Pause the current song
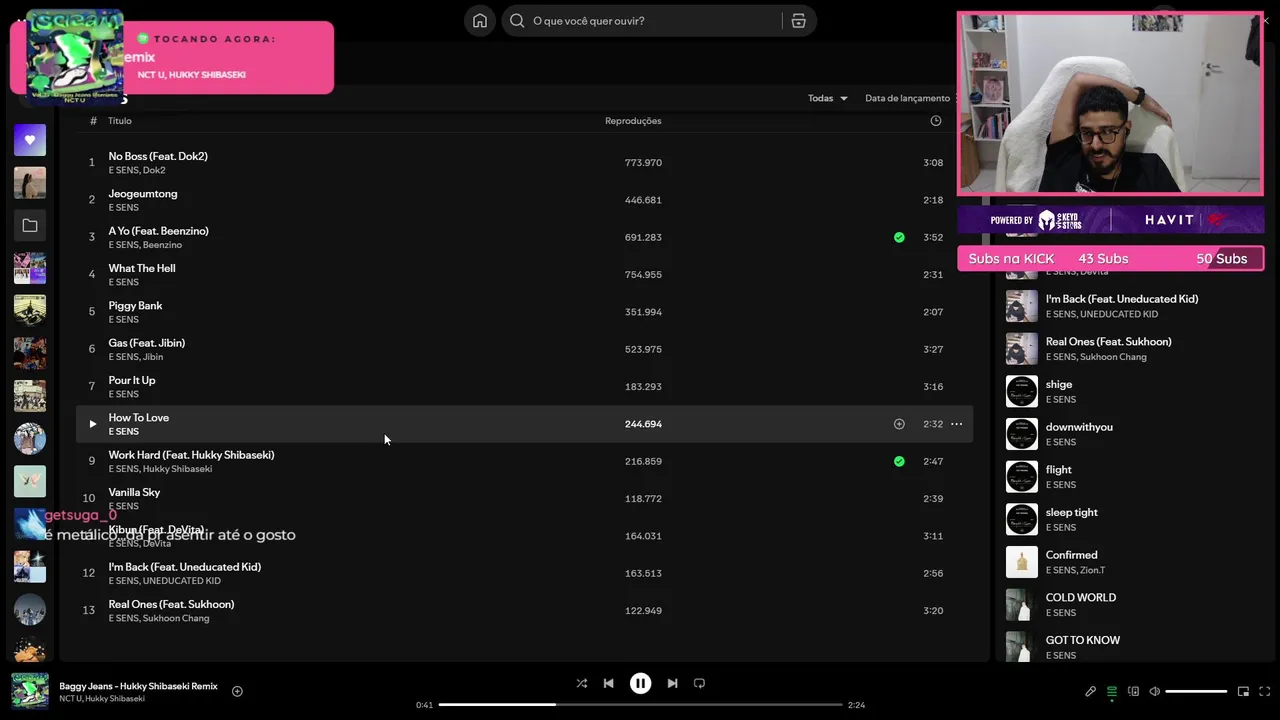This screenshot has height=720, width=1280. pos(640,684)
